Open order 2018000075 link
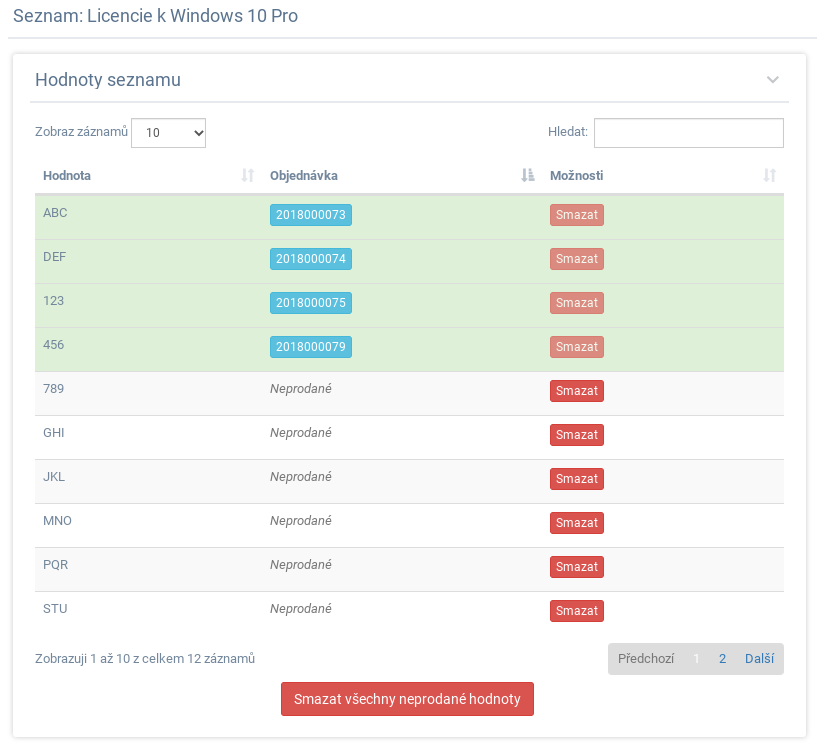This screenshot has width=817, height=746. pos(311,303)
